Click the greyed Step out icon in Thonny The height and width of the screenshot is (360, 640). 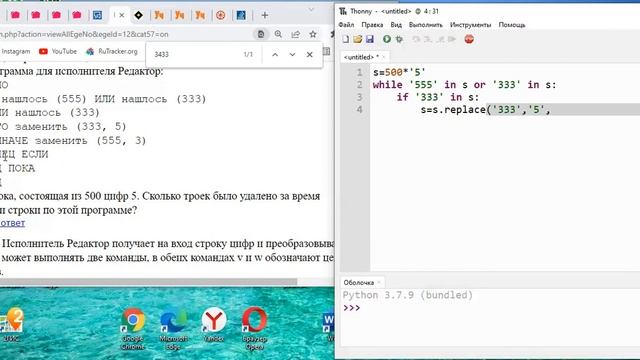[x=440, y=39]
